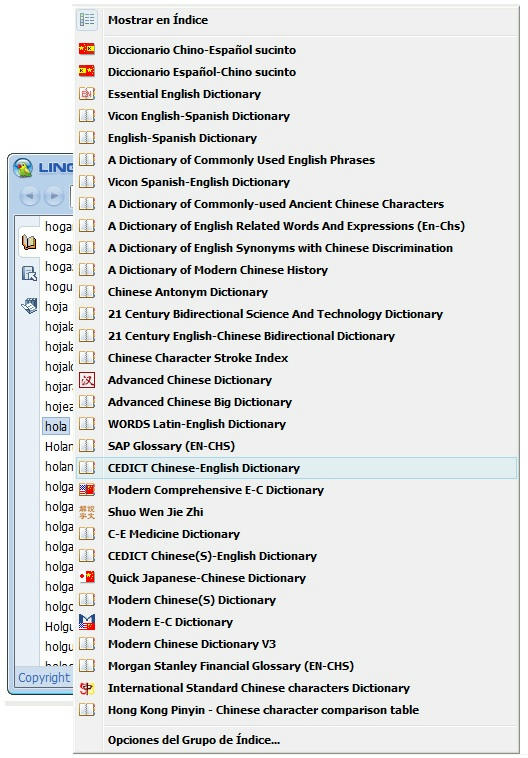Choose Hong Kong Pinyin comparison table
The width and height of the screenshot is (528, 758).
coord(296,710)
